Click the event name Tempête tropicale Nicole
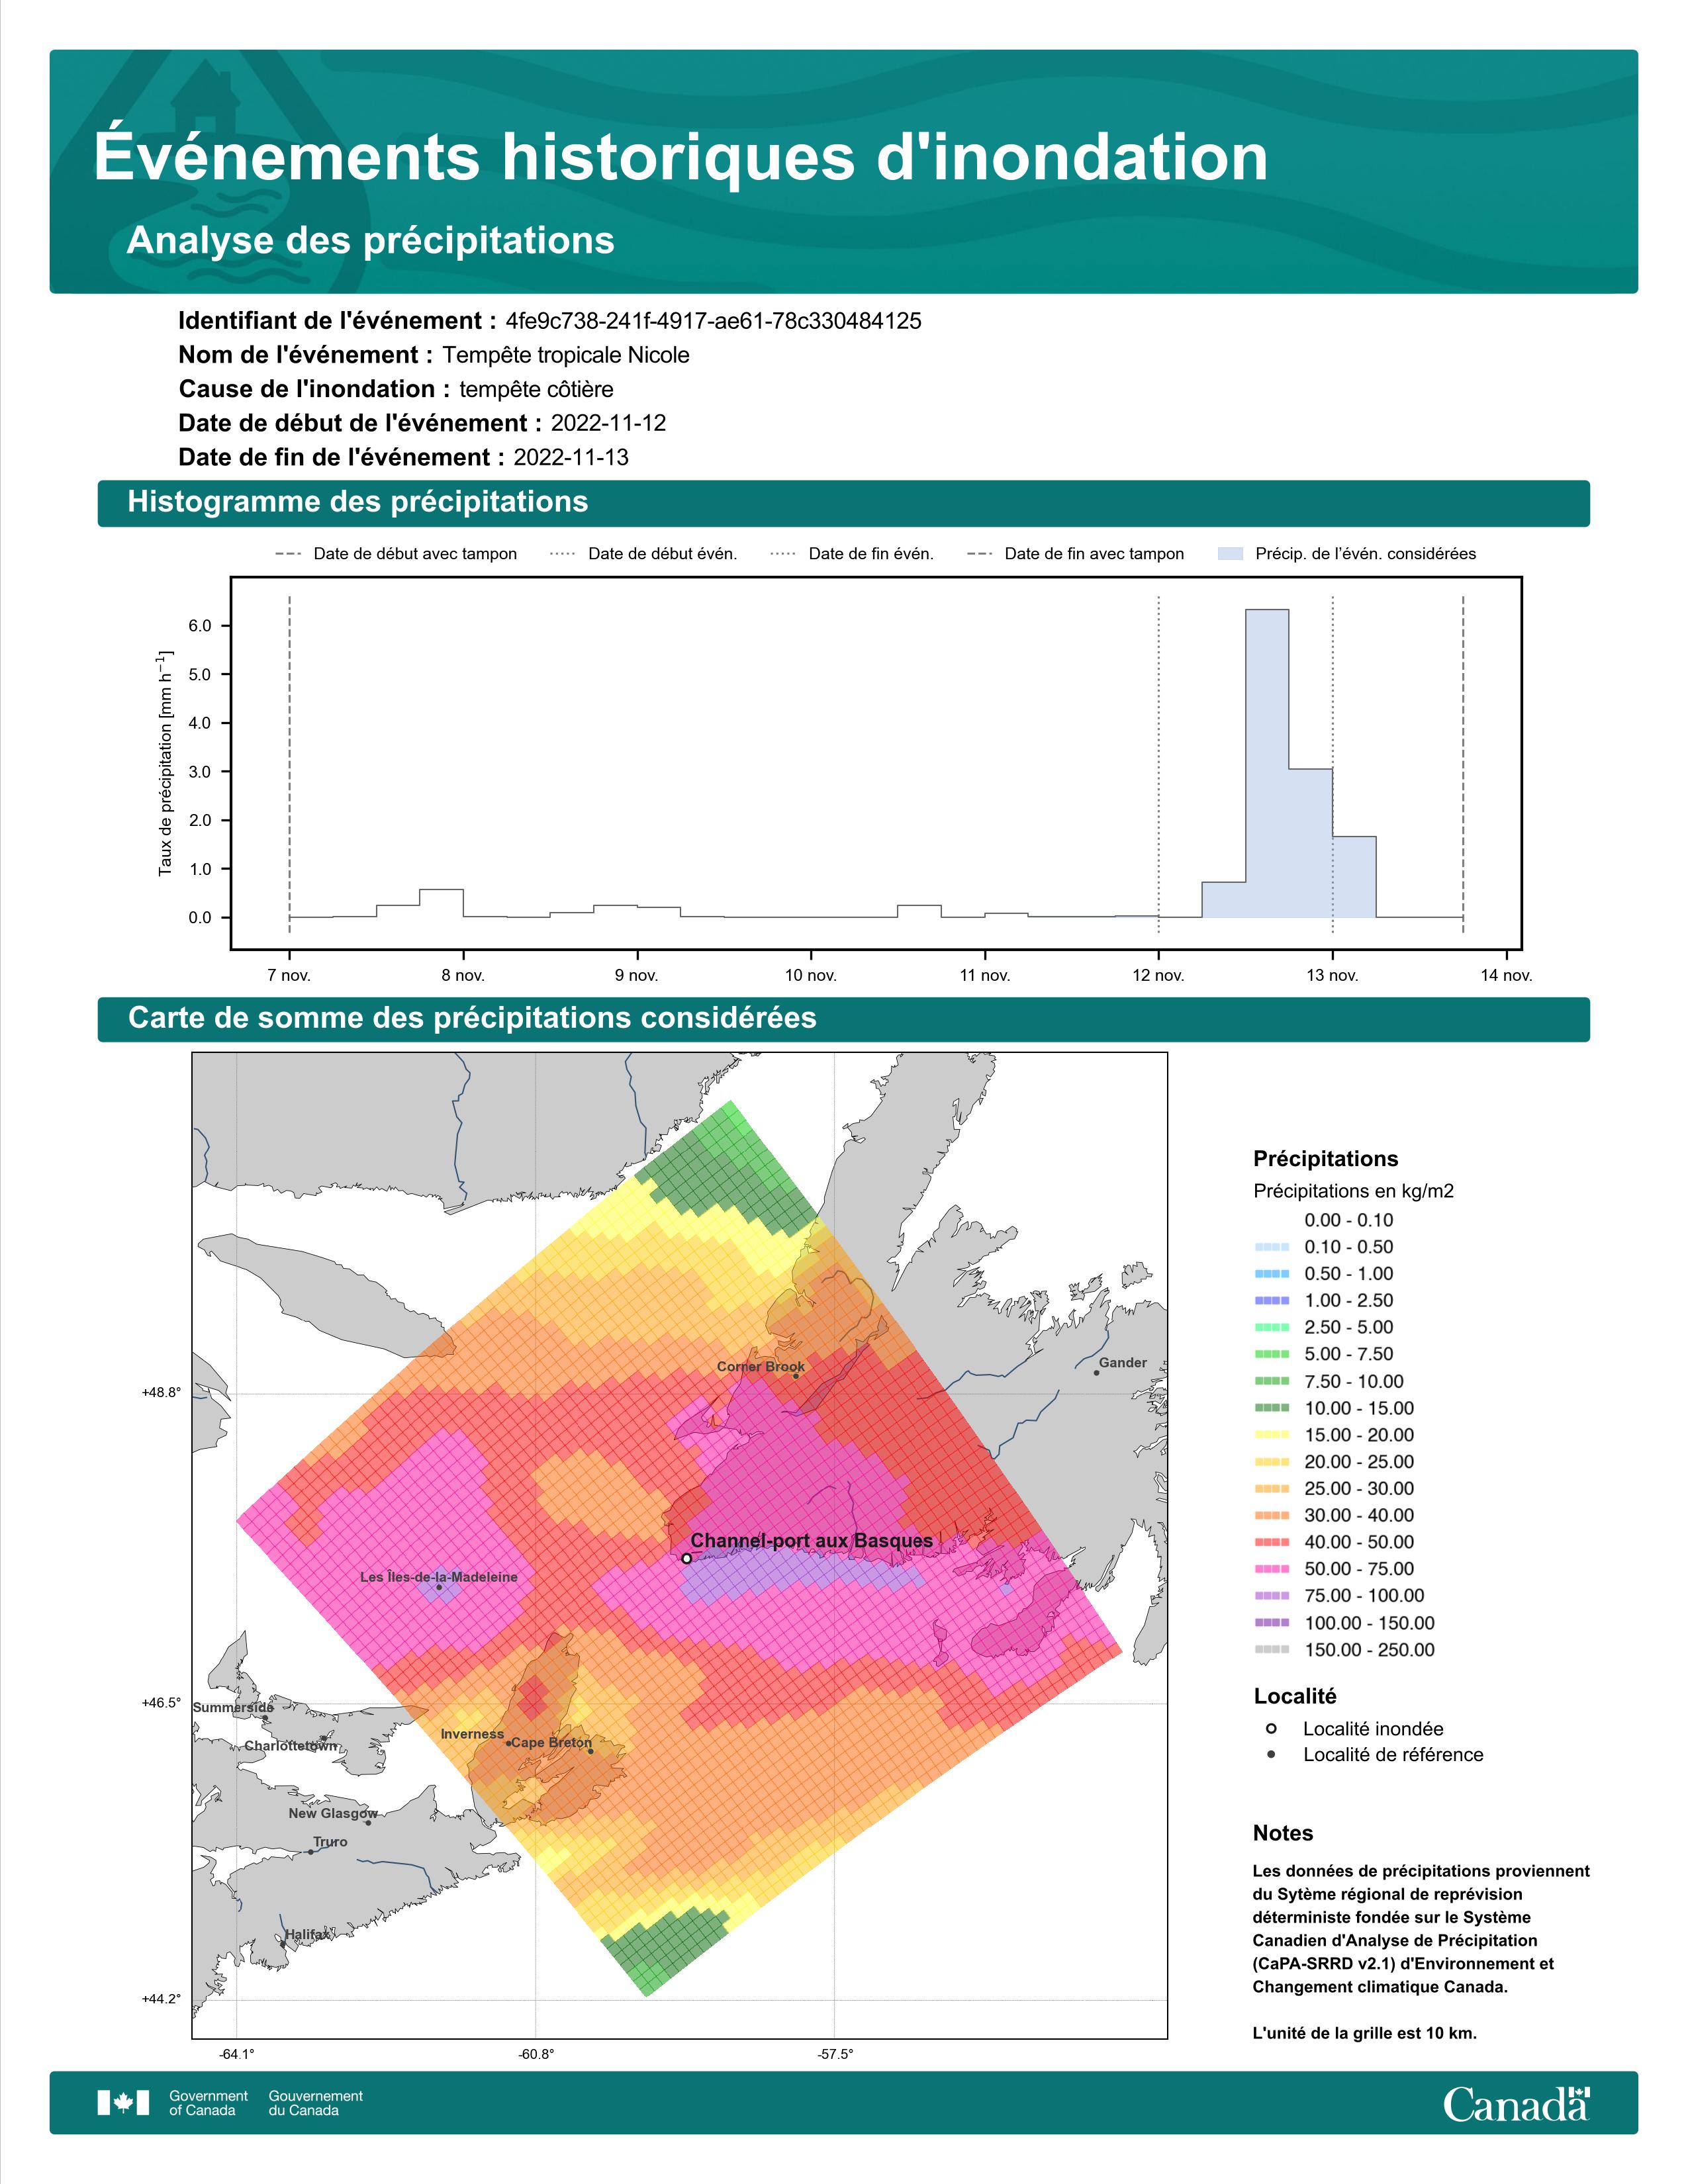 tap(566, 355)
